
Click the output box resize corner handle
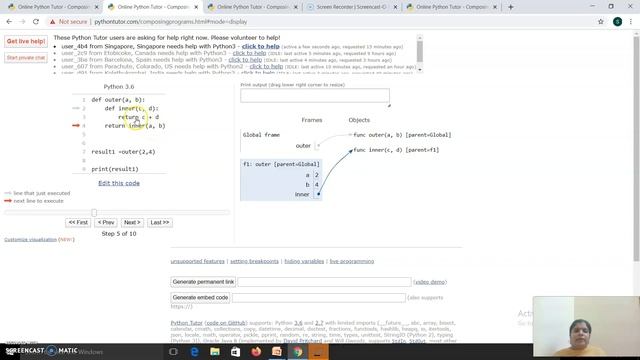(x=389, y=106)
